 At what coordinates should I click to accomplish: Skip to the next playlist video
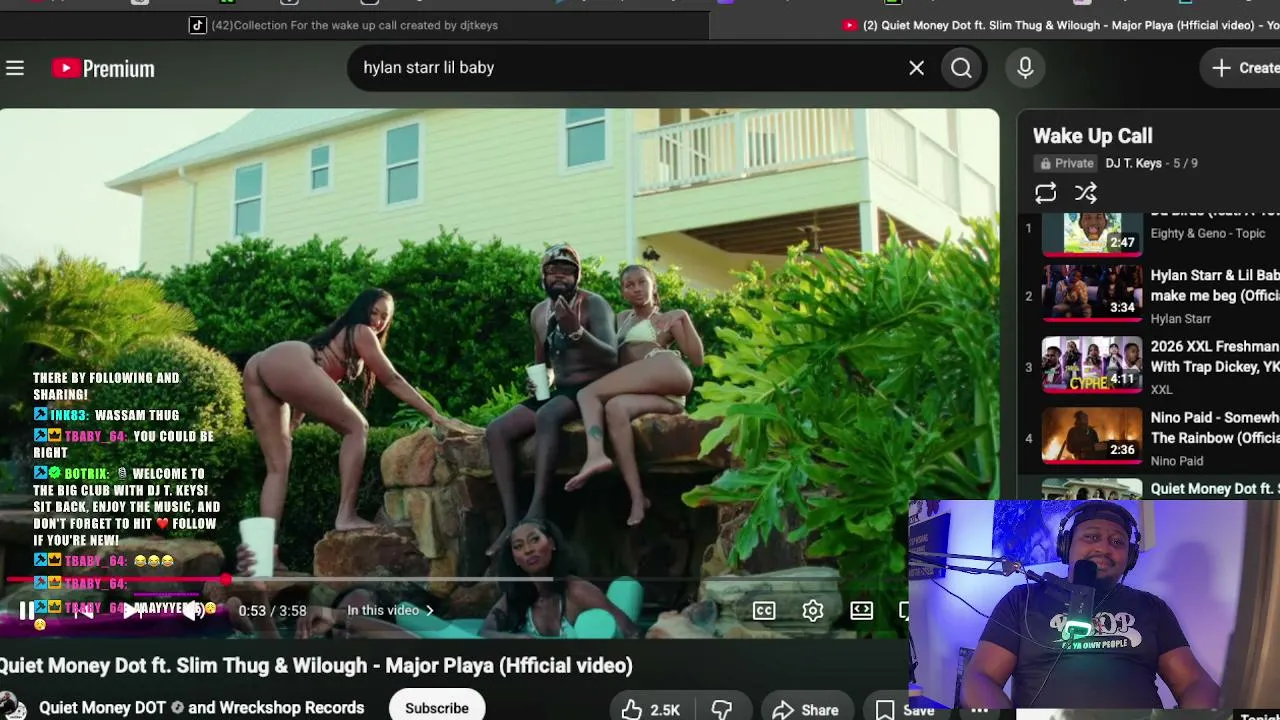134,611
